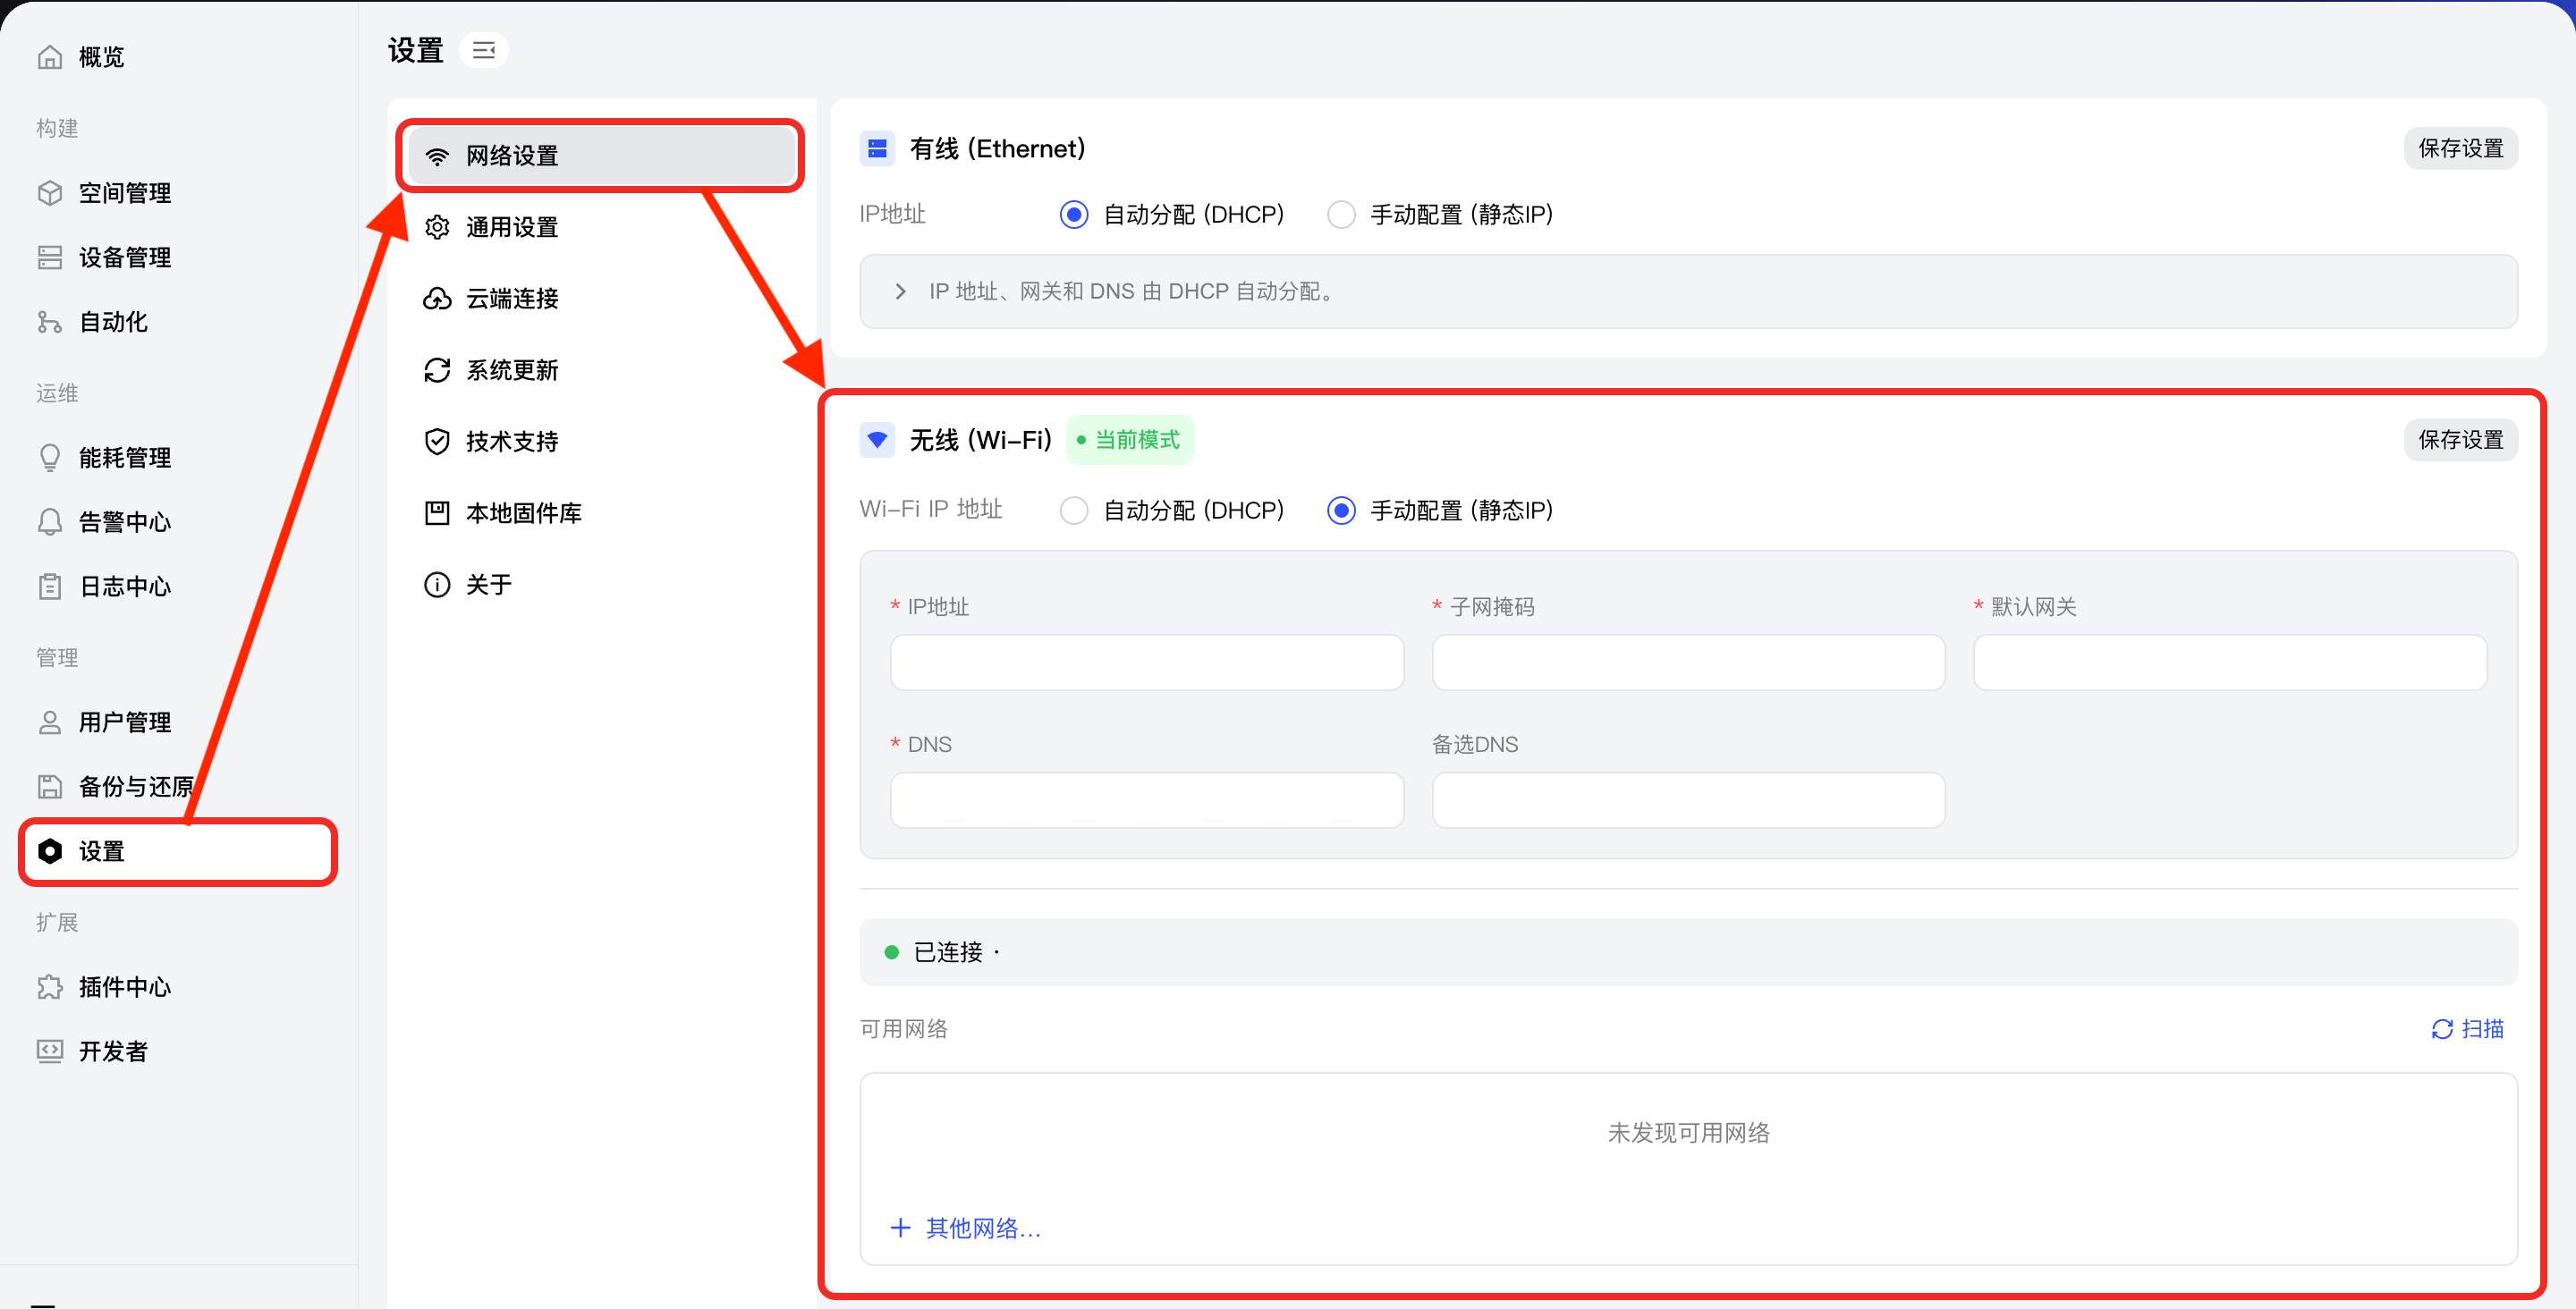Image resolution: width=2576 pixels, height=1309 pixels.
Task: Click 扫描 to scan available networks
Action: pyautogui.click(x=2467, y=1029)
